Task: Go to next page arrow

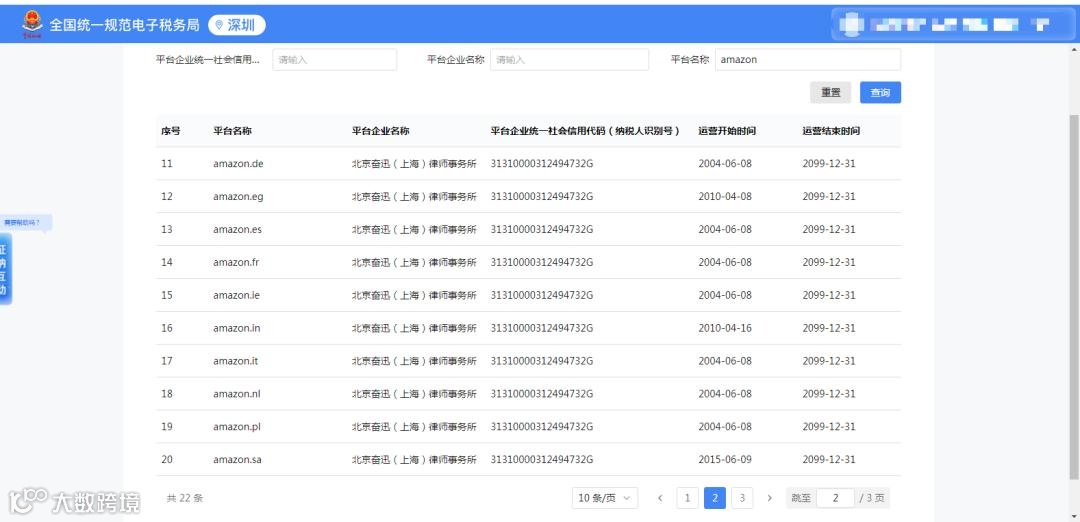Action: point(769,498)
